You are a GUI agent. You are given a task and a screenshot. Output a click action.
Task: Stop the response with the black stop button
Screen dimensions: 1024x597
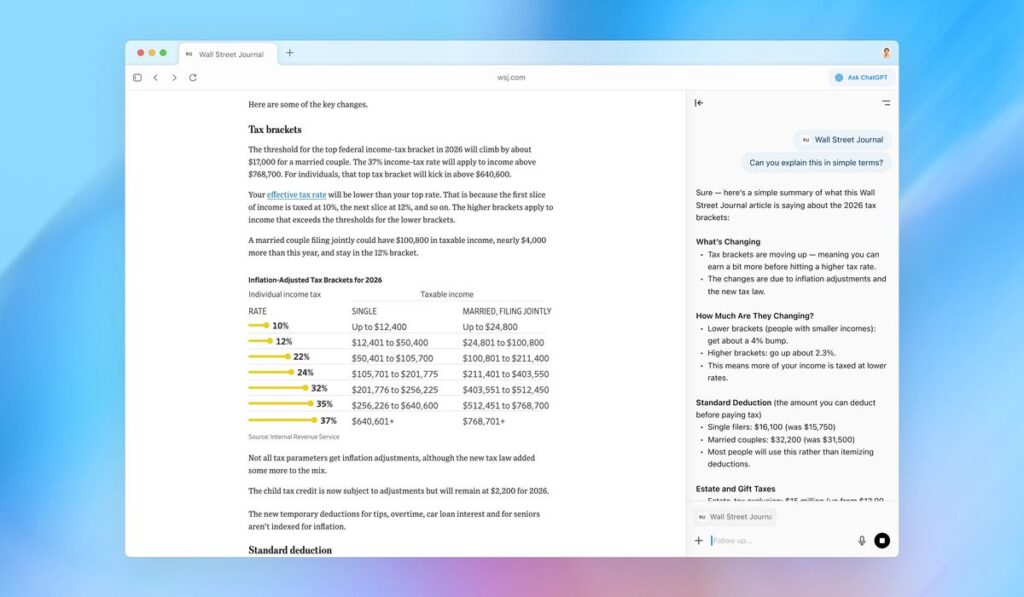[882, 540]
